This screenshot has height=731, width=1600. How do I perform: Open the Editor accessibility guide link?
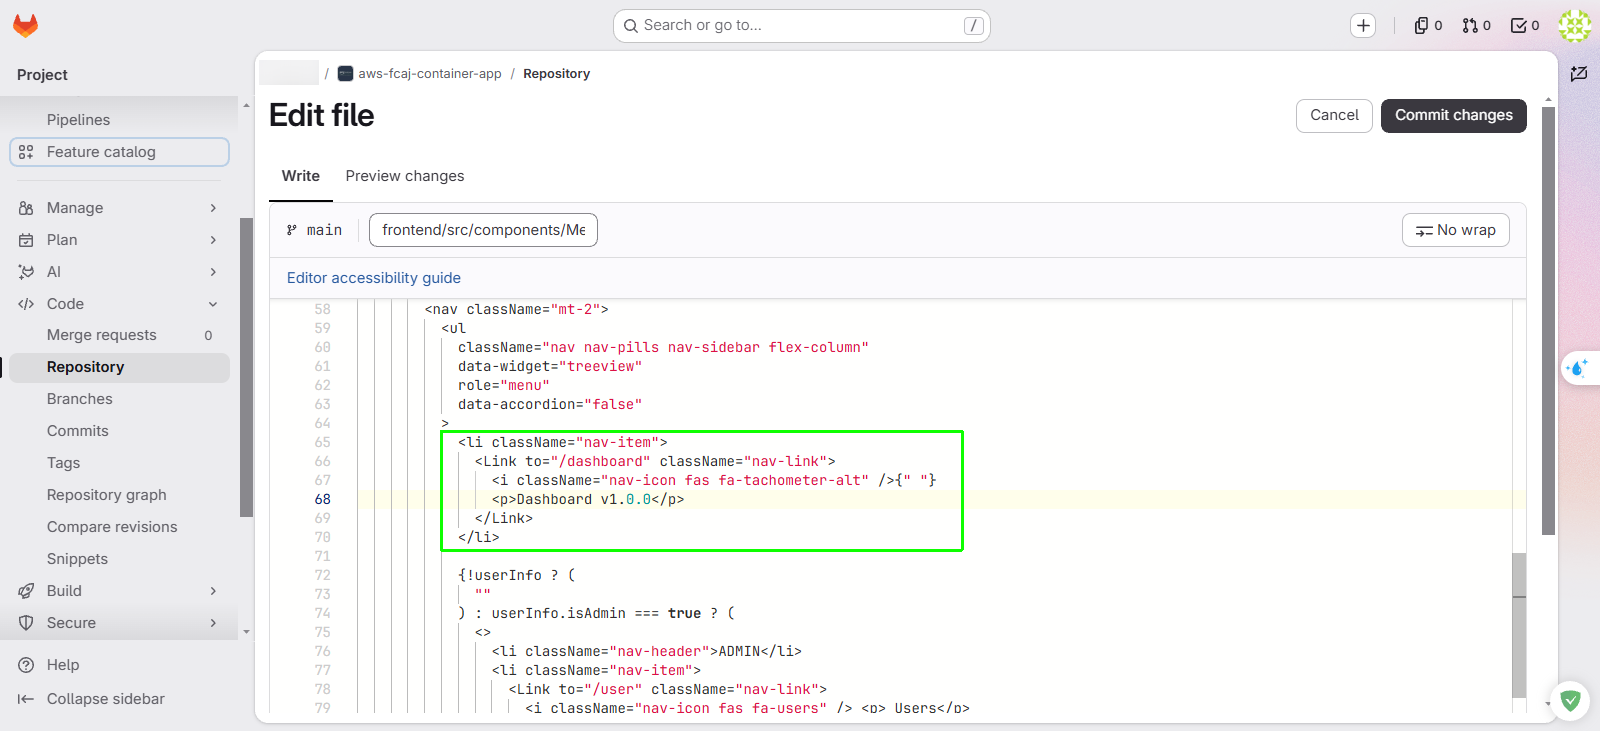pos(374,278)
